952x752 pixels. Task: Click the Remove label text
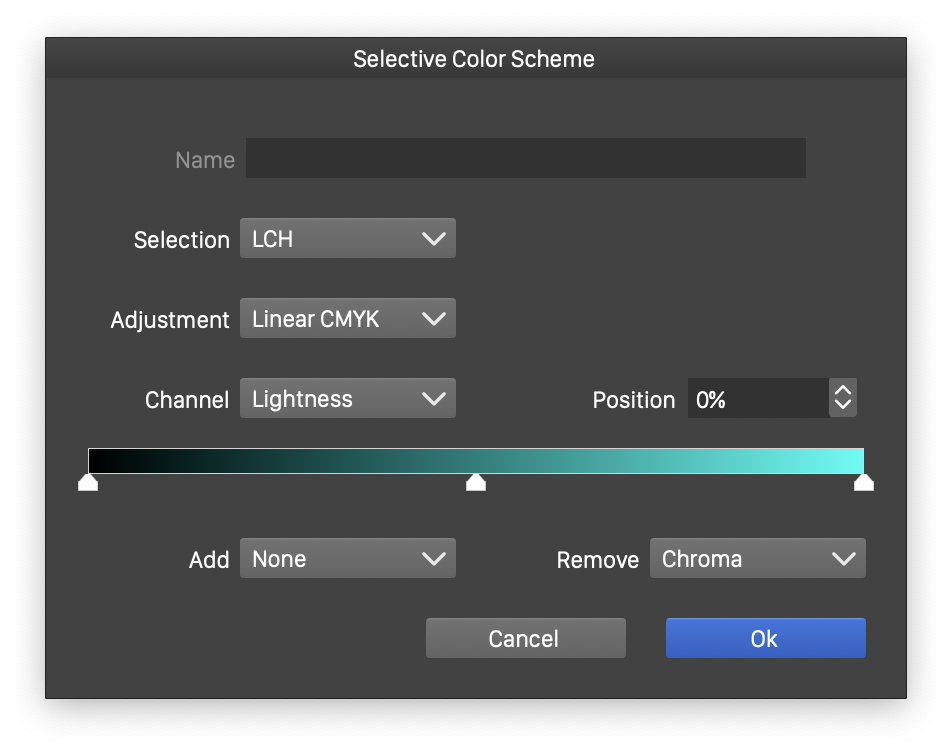[597, 560]
